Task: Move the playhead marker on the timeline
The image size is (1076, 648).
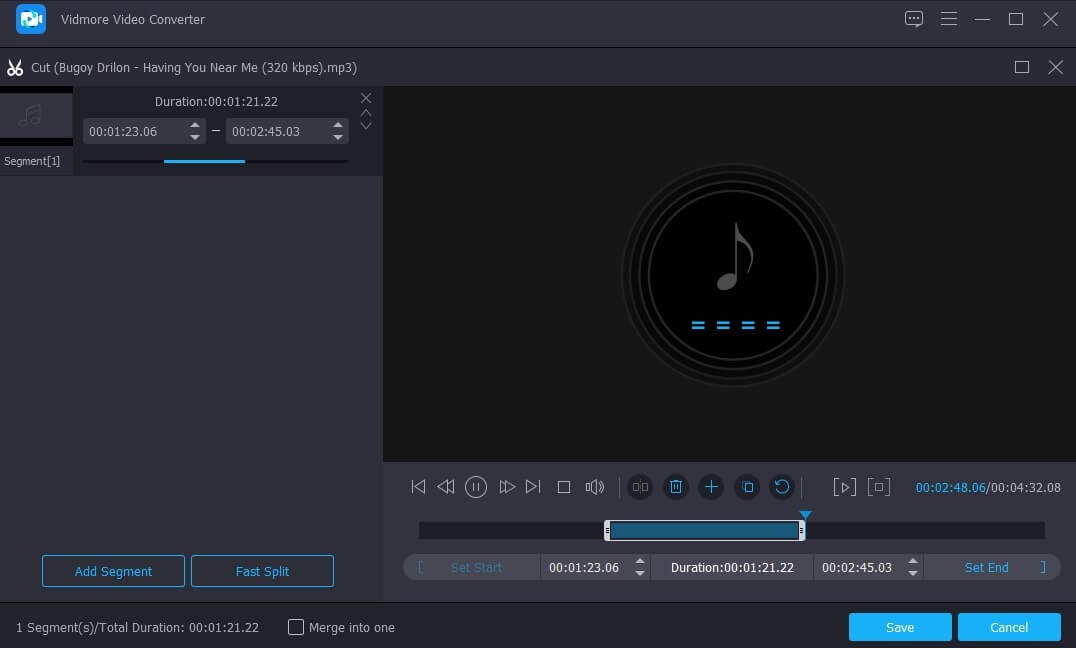Action: (x=805, y=514)
